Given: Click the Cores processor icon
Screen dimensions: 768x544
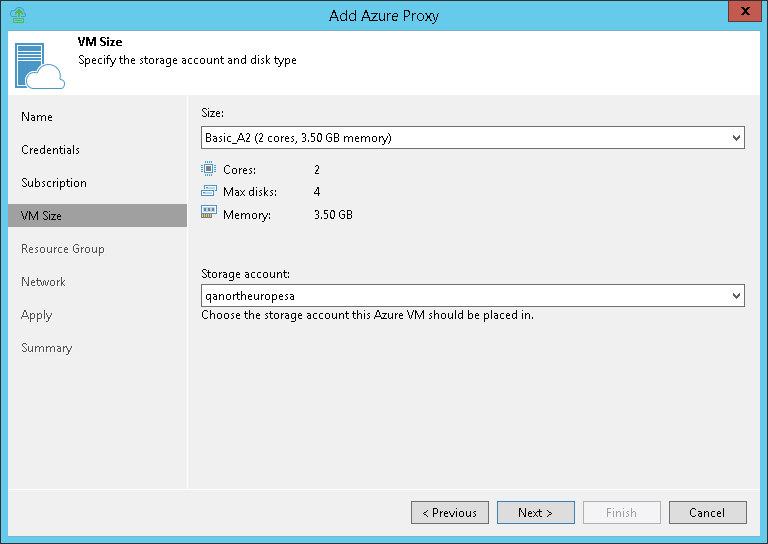Looking at the screenshot, I should (x=208, y=170).
